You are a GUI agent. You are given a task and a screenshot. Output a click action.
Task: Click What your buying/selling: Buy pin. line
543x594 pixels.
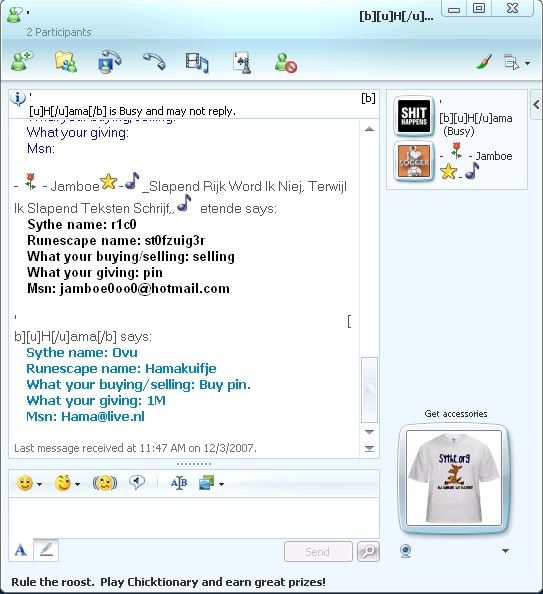point(138,385)
